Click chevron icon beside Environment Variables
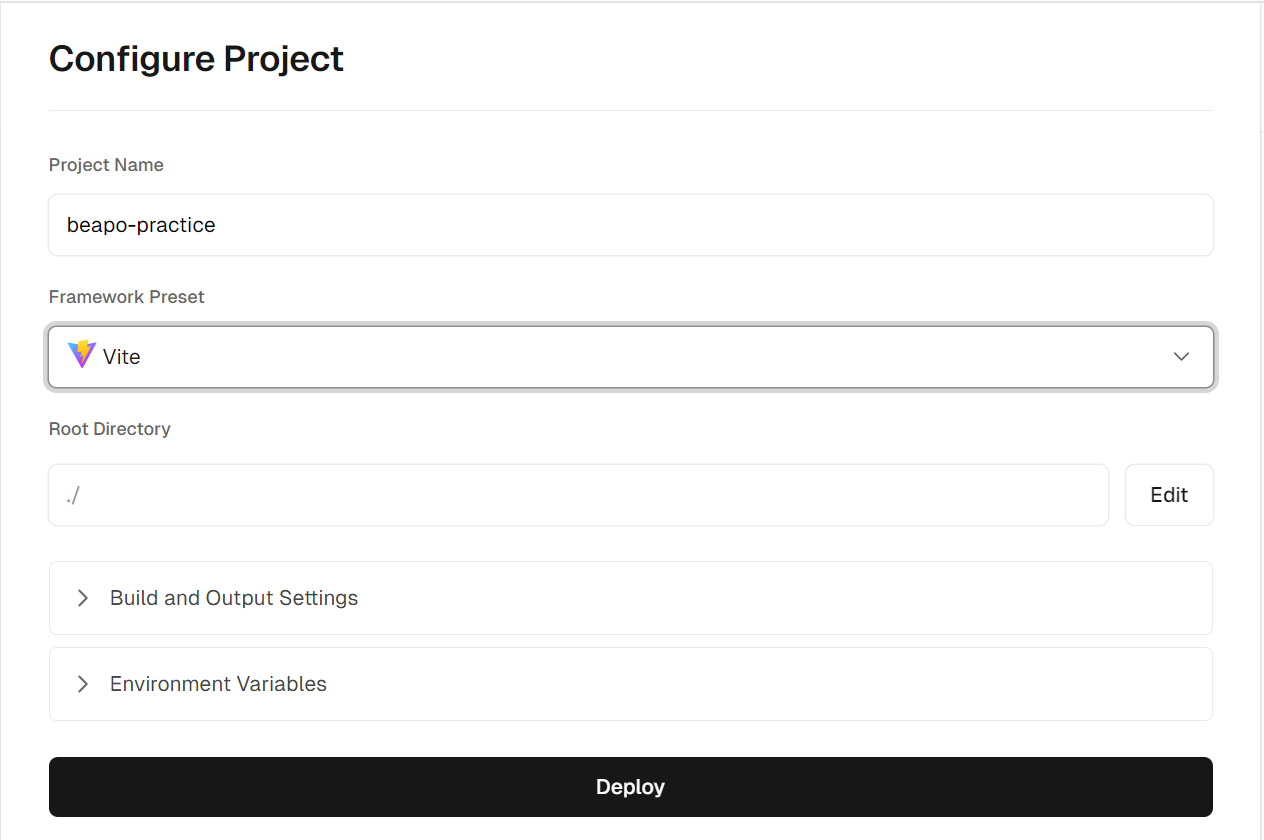The image size is (1264, 840). [83, 684]
